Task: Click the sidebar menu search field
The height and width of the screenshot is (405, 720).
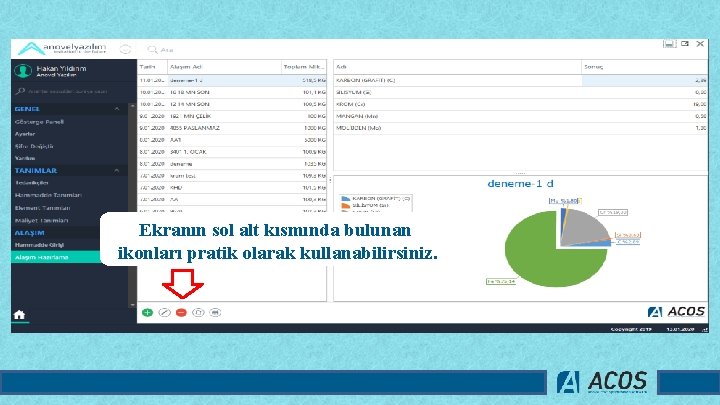Action: 69,91
